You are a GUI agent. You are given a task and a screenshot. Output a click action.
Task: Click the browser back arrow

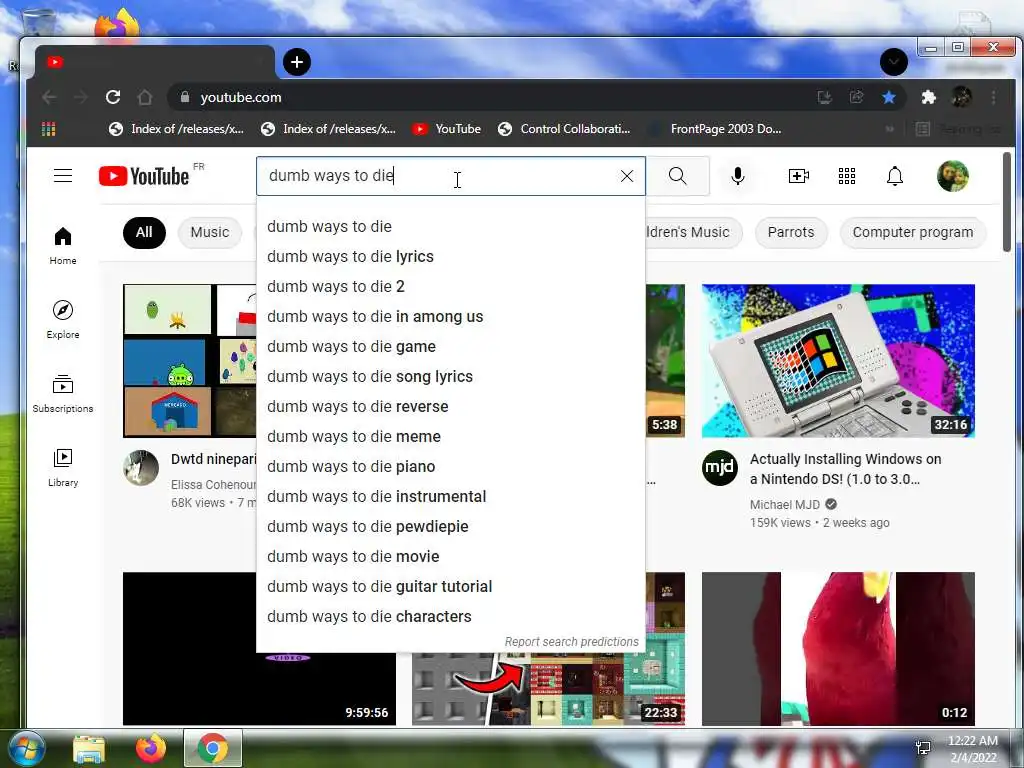(x=49, y=97)
